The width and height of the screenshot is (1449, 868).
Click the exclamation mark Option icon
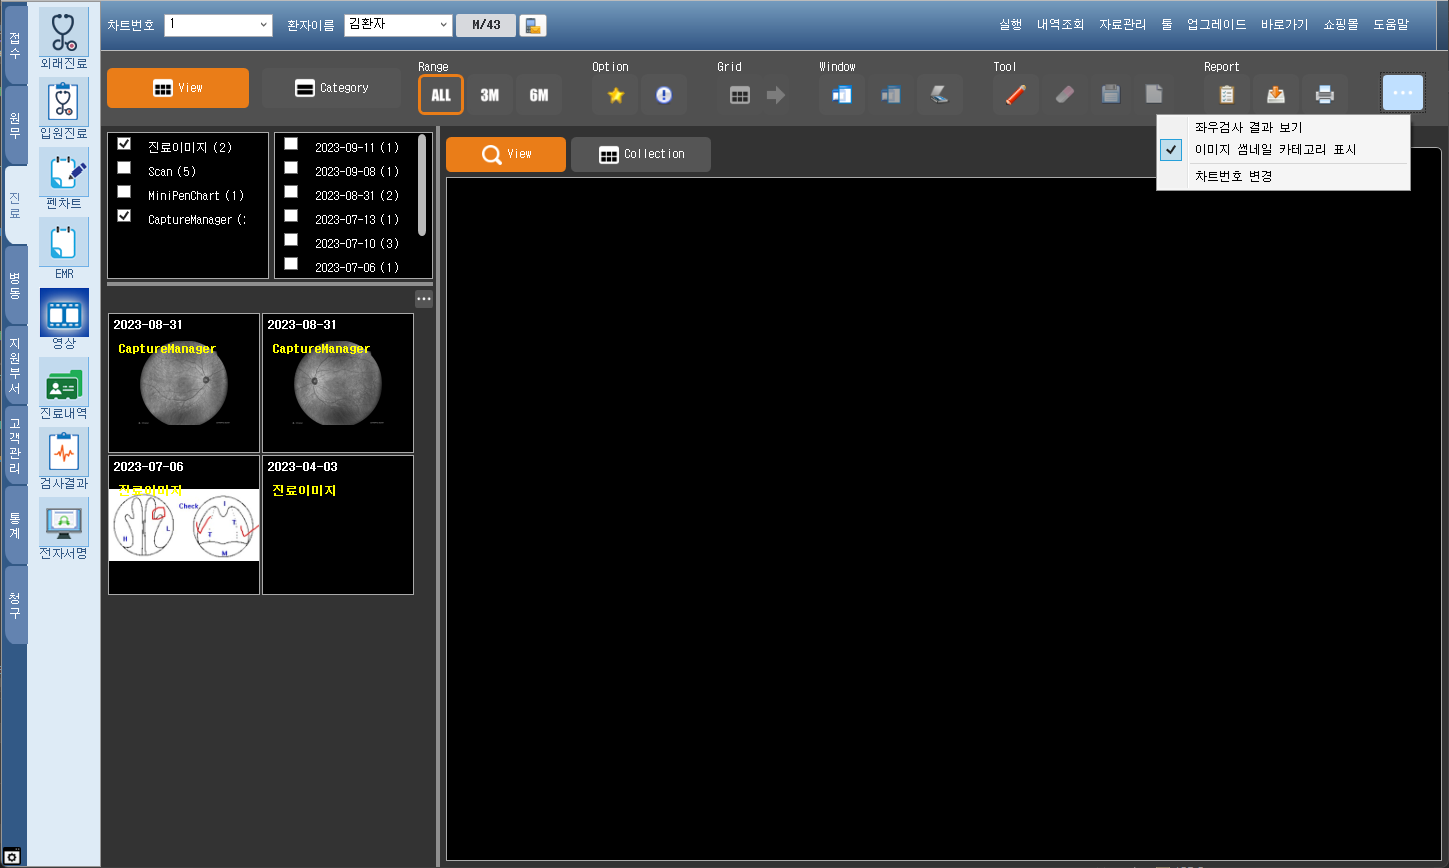coord(664,95)
